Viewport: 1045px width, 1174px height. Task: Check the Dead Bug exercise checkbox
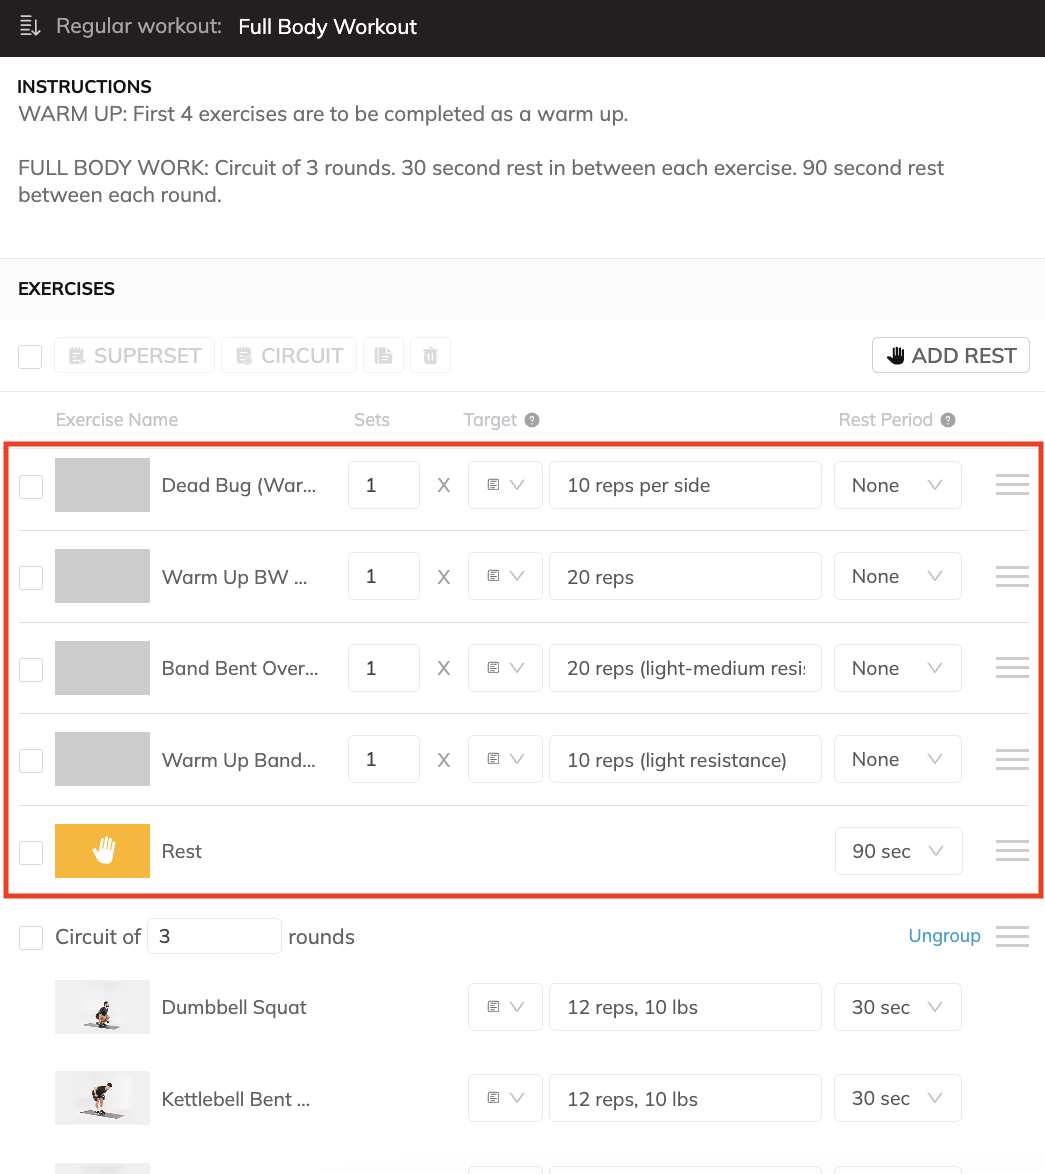[31, 487]
